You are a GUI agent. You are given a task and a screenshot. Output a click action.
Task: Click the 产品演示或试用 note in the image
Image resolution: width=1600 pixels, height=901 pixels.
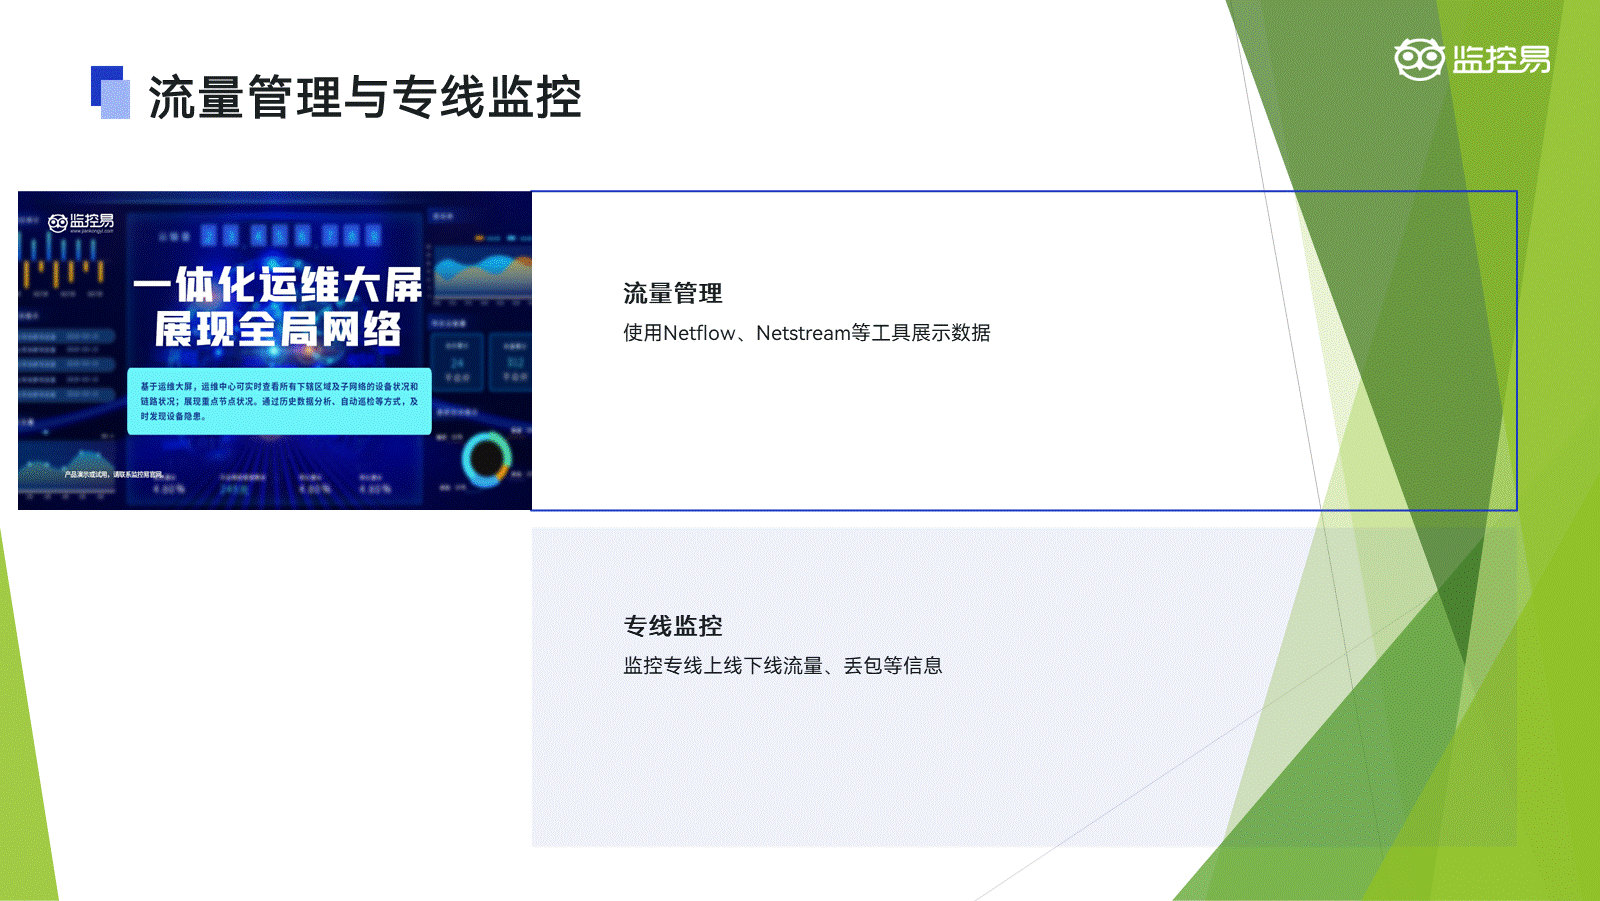tap(112, 474)
